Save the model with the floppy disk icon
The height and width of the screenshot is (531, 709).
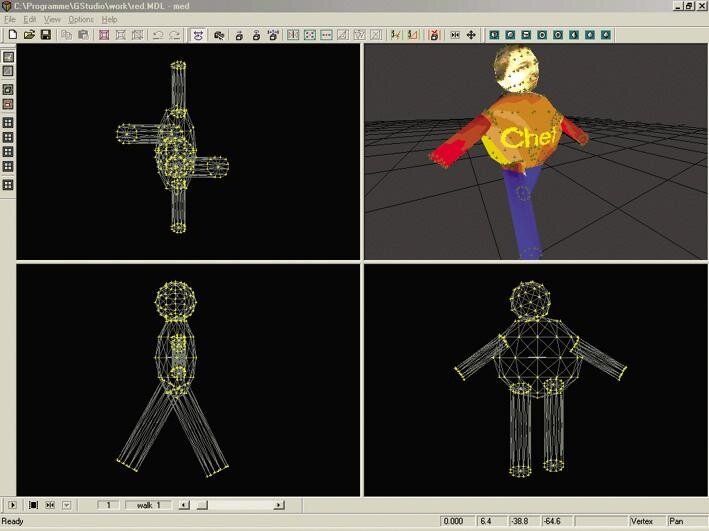click(x=45, y=35)
